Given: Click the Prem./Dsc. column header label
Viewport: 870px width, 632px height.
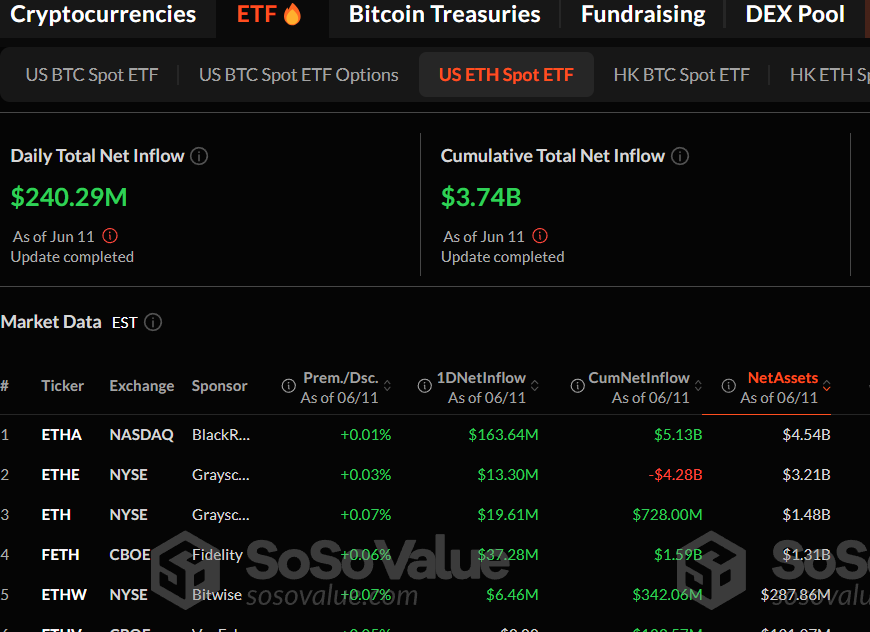Looking at the screenshot, I should point(341,378).
